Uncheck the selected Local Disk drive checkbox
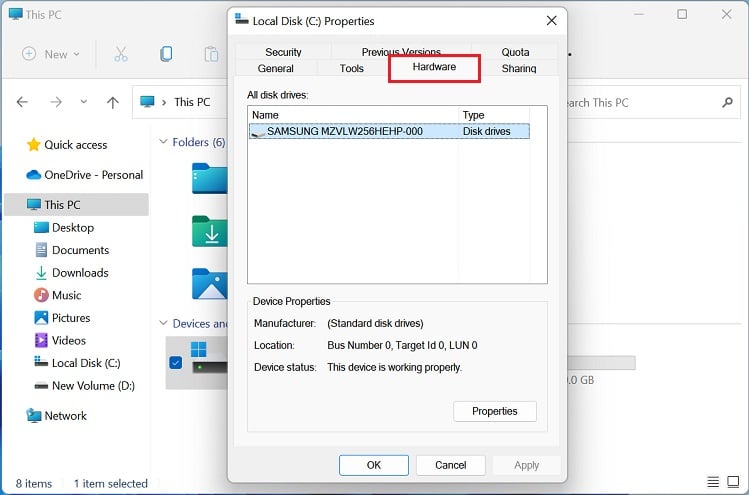749x495 pixels. 176,363
